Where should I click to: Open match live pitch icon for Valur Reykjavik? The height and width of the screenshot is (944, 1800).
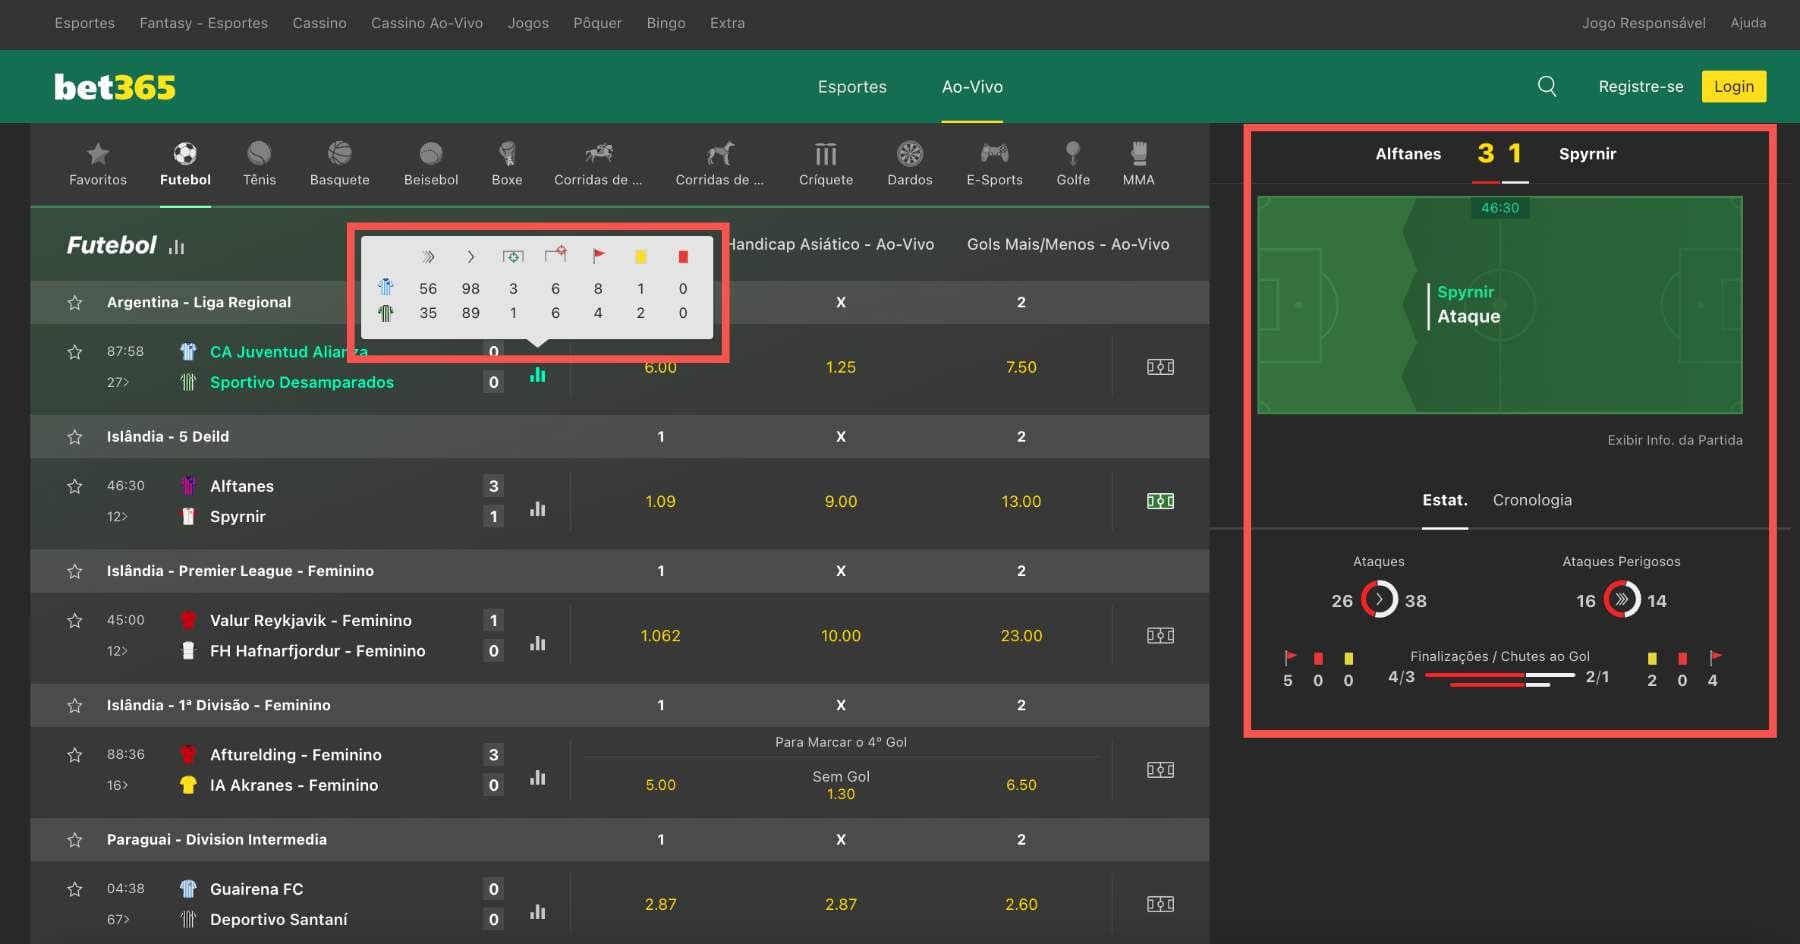click(x=1160, y=635)
